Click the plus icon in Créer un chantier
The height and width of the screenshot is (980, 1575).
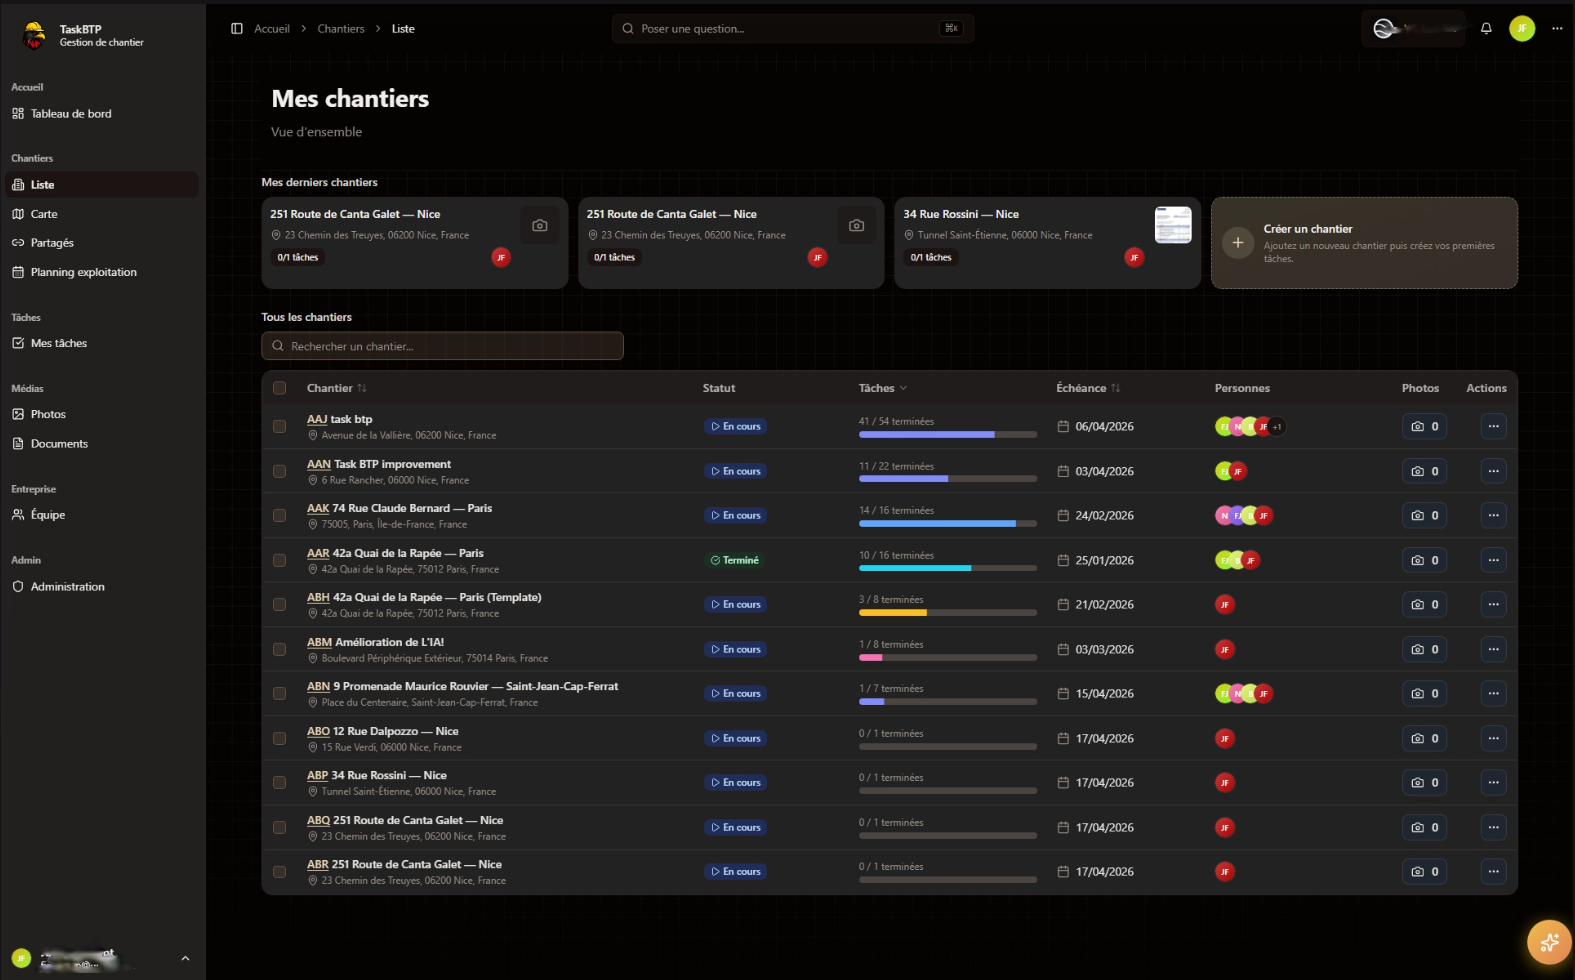[1238, 243]
